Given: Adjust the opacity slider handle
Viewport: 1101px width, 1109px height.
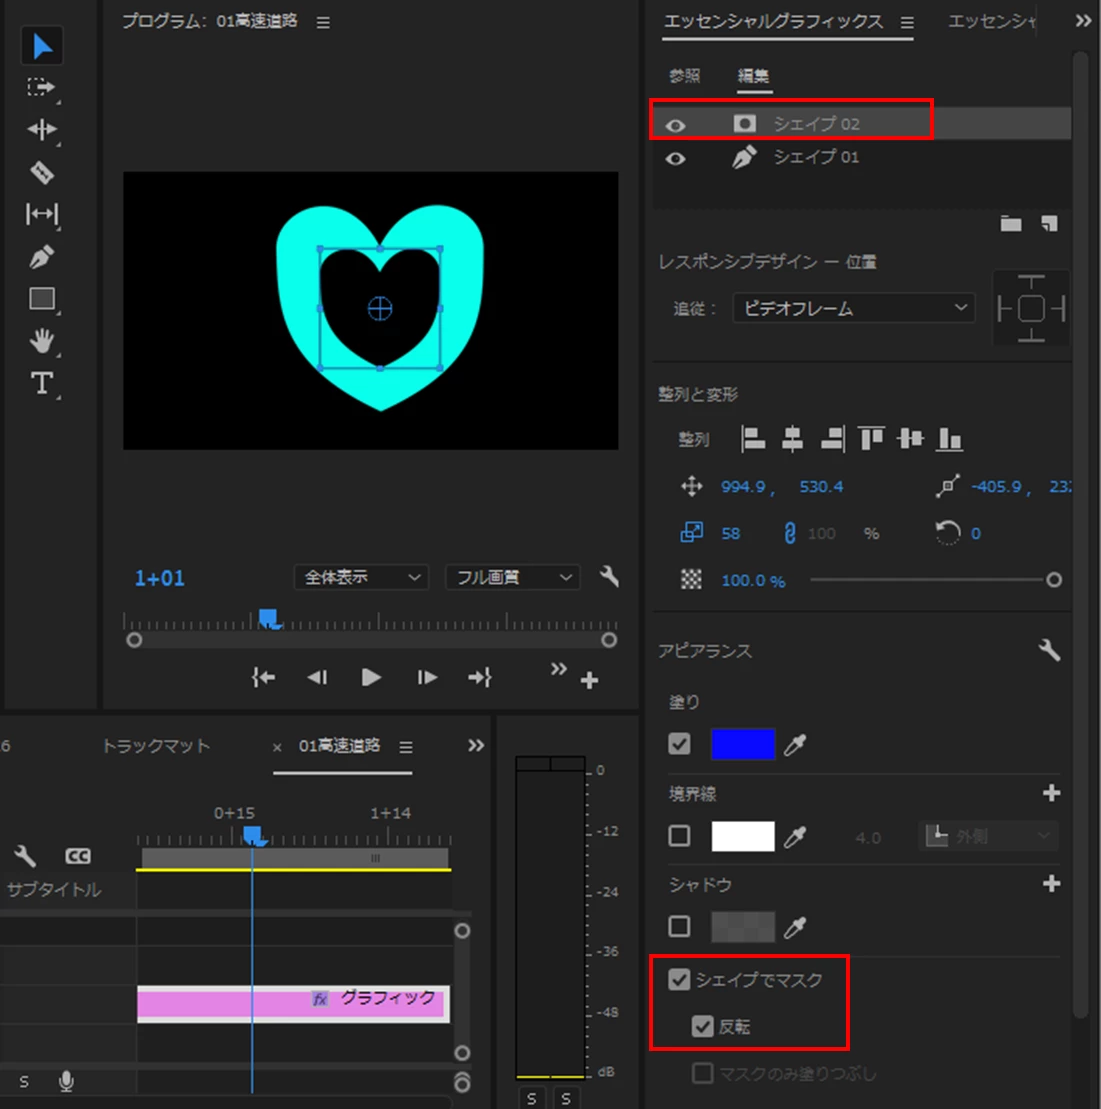Looking at the screenshot, I should coord(1054,580).
